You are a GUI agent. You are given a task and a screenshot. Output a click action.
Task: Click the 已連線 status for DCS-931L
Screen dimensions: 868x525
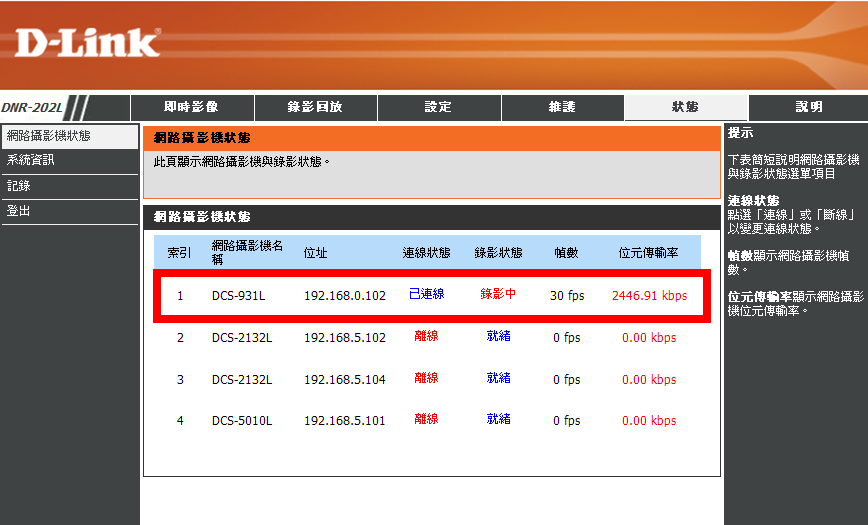click(427, 294)
